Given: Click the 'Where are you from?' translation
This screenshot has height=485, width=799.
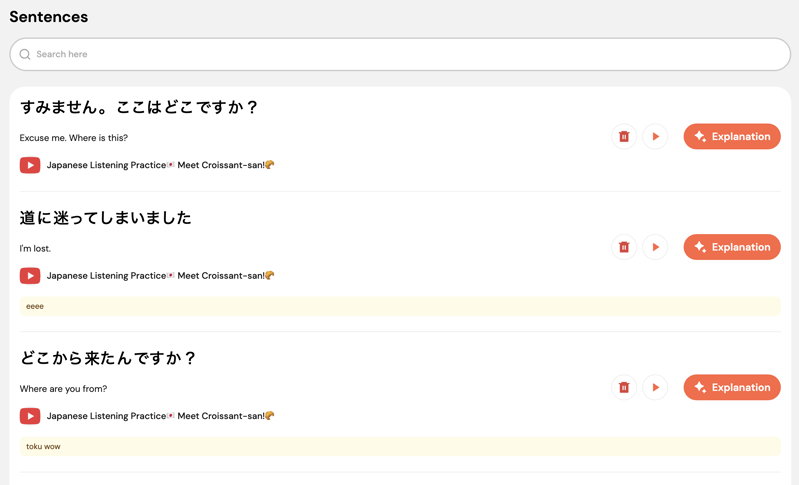Looking at the screenshot, I should pos(63,389).
